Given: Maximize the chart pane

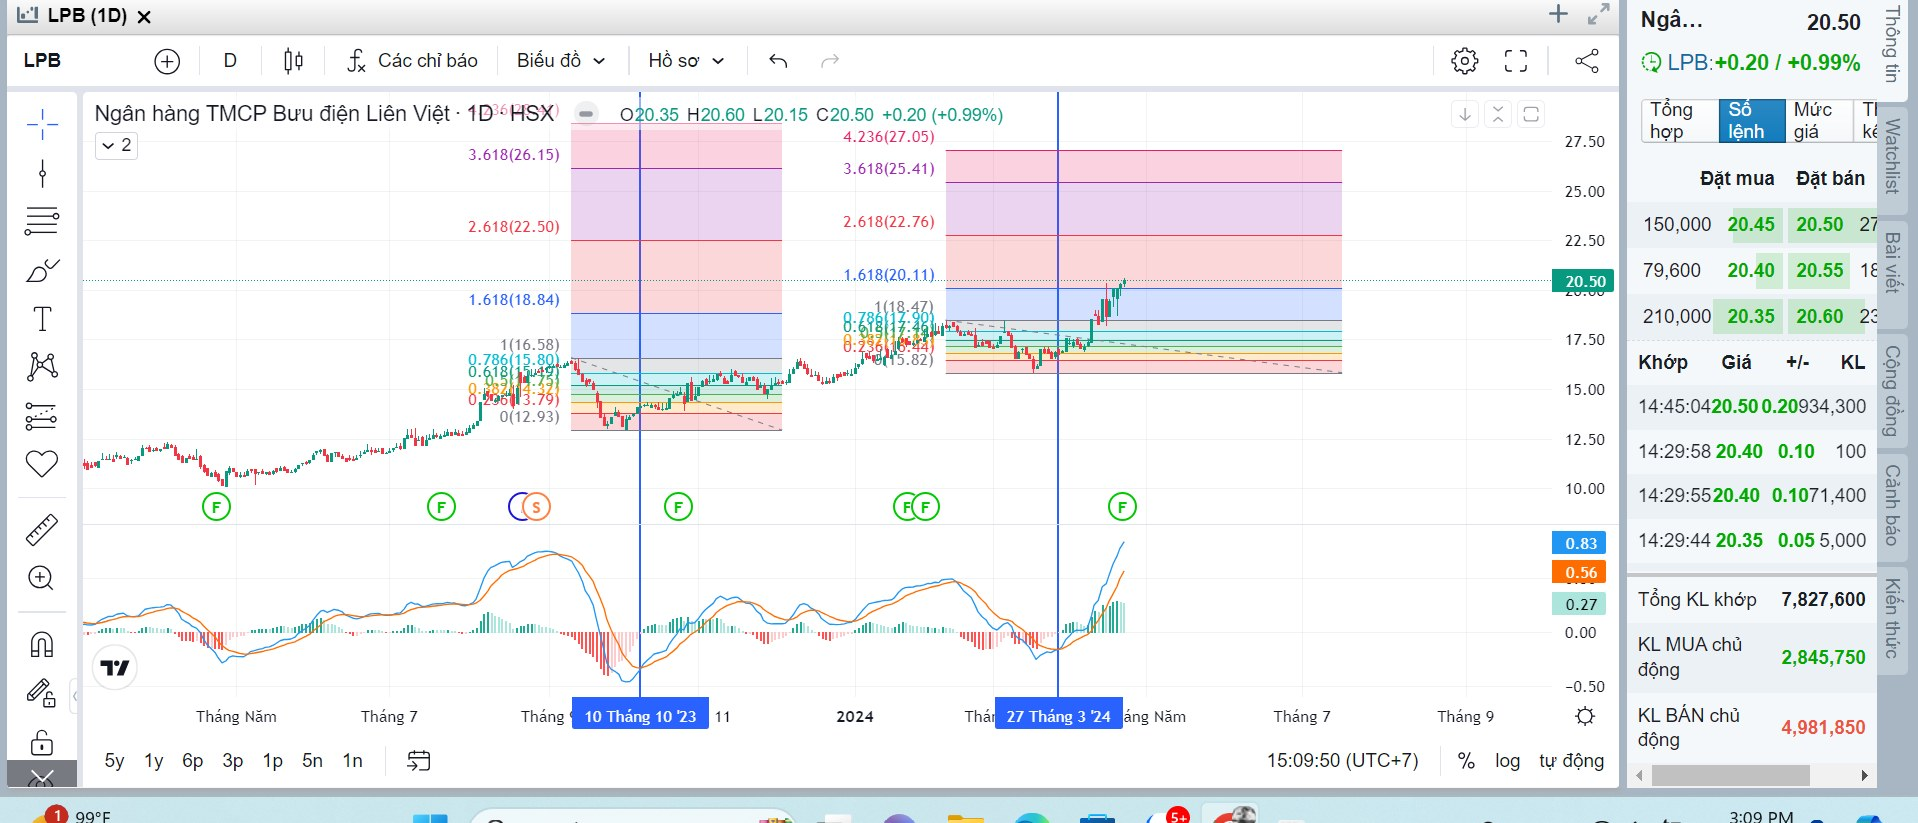Looking at the screenshot, I should click(x=1531, y=114).
